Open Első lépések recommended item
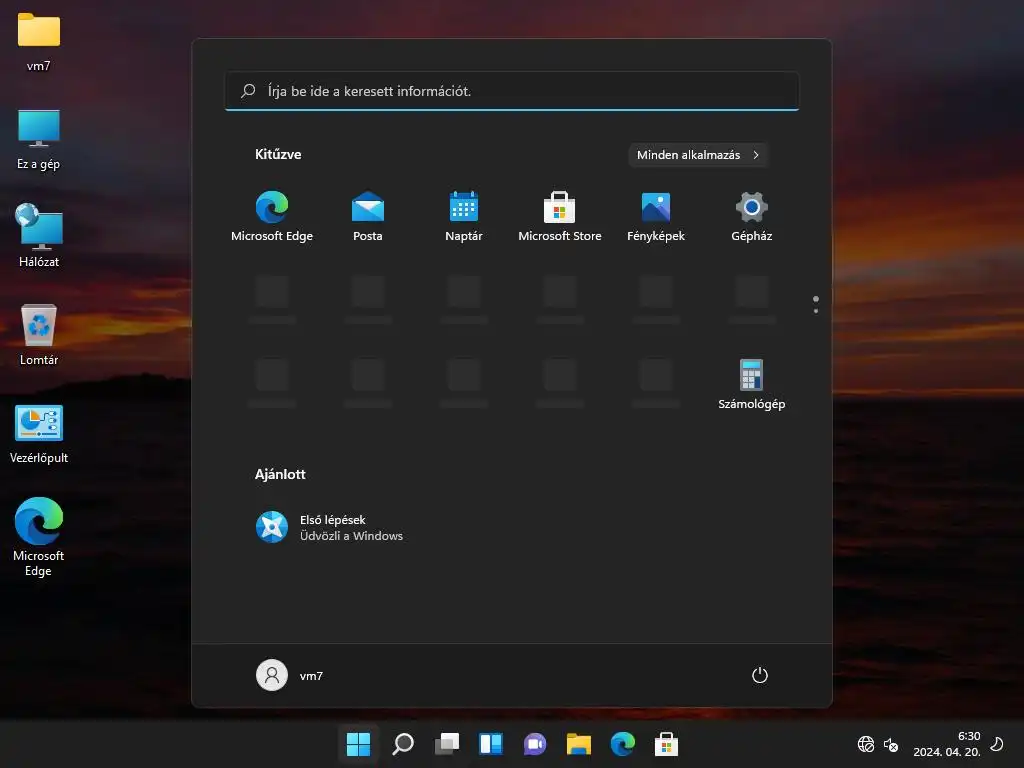1024x768 pixels. [330, 527]
